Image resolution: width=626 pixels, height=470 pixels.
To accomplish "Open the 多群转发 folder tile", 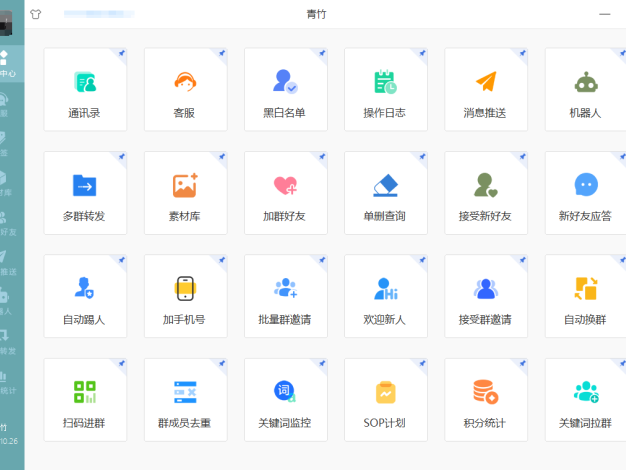I will tap(85, 193).
